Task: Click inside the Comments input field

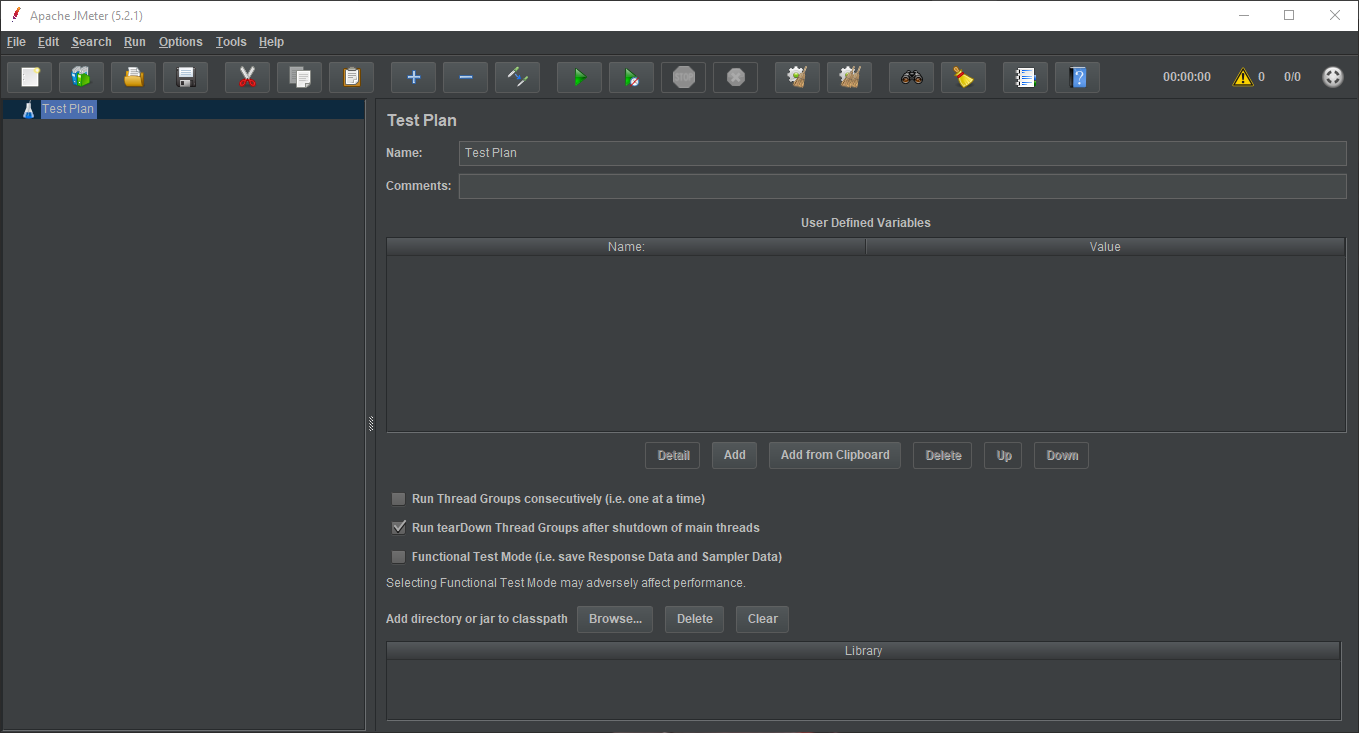Action: click(x=900, y=186)
